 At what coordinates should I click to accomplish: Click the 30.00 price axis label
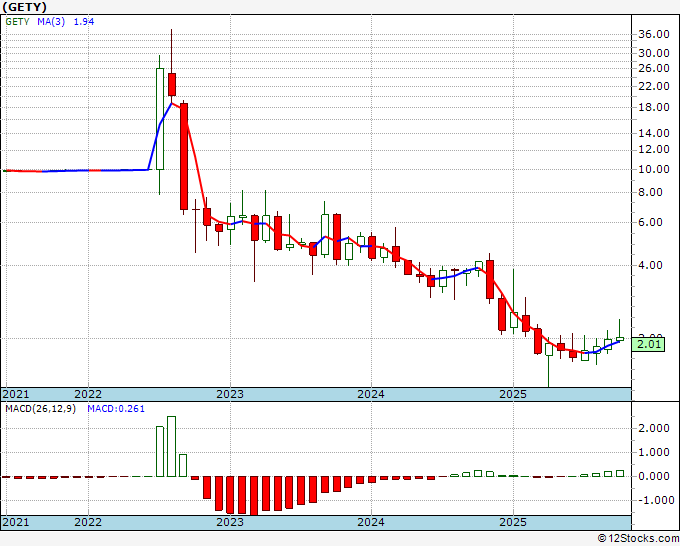(x=654, y=53)
